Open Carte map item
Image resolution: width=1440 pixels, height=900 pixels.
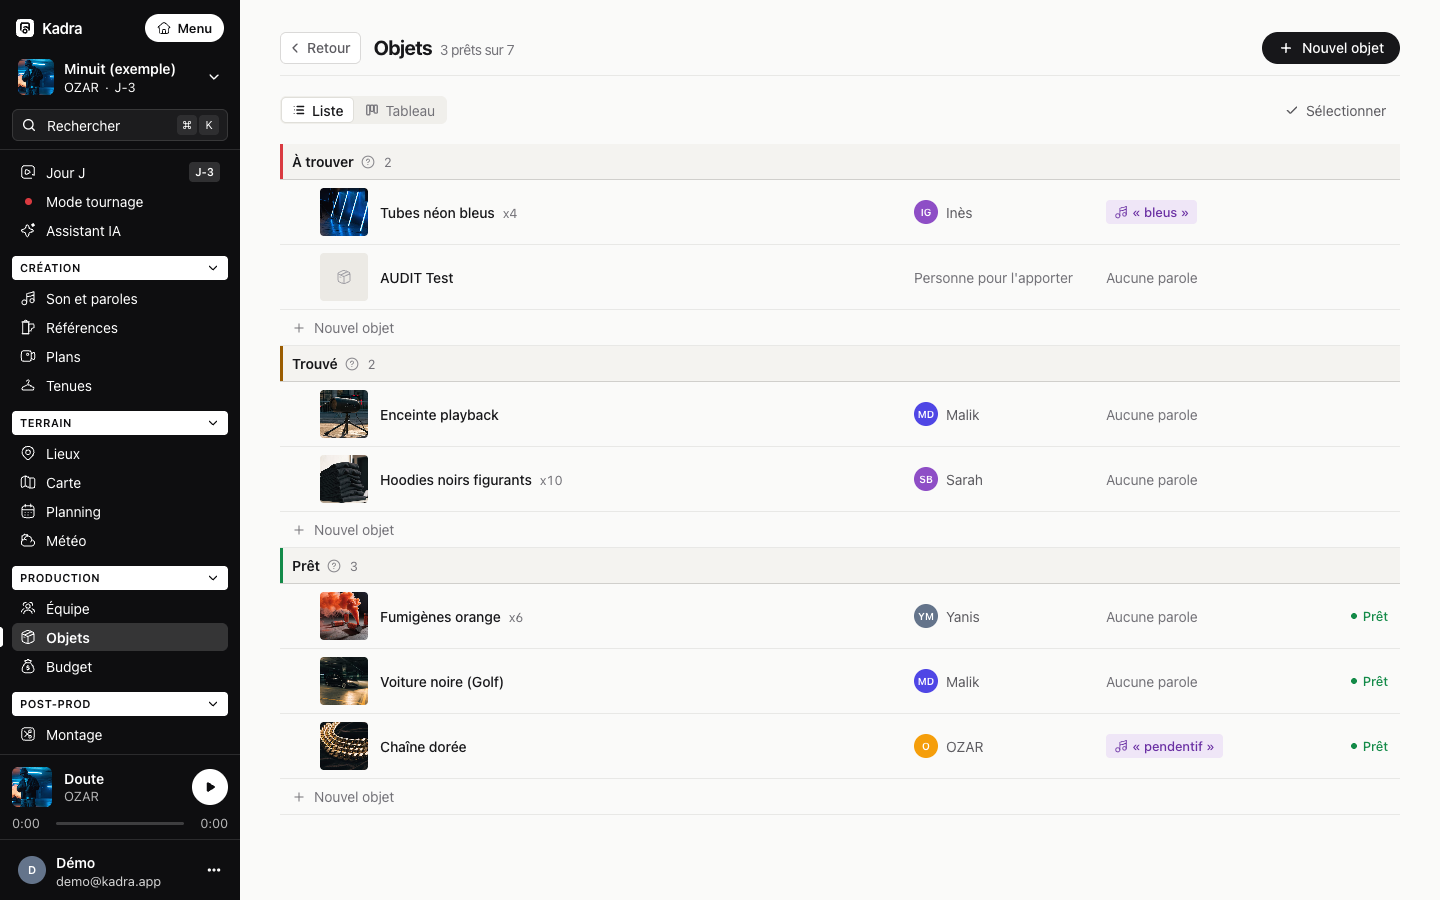click(120, 483)
